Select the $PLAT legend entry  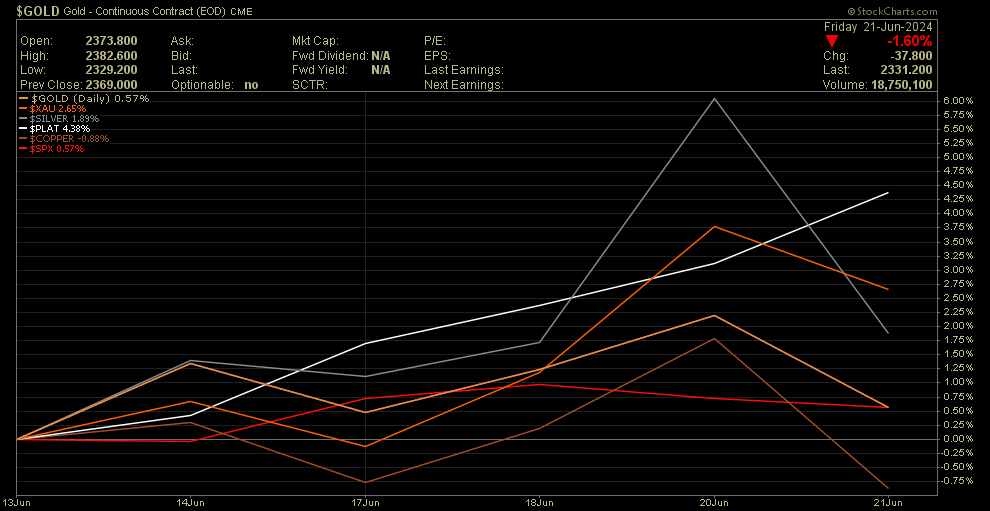(60, 128)
